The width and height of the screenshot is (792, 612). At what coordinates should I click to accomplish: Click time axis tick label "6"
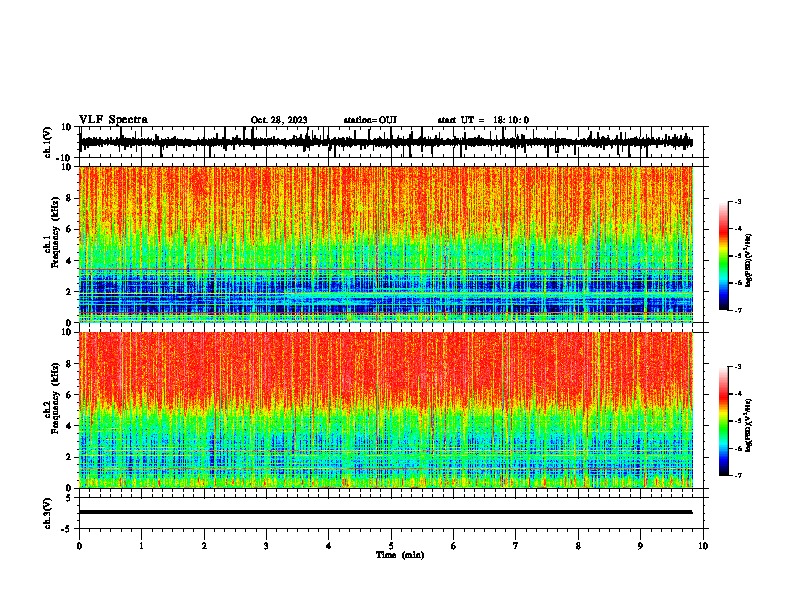tap(454, 546)
